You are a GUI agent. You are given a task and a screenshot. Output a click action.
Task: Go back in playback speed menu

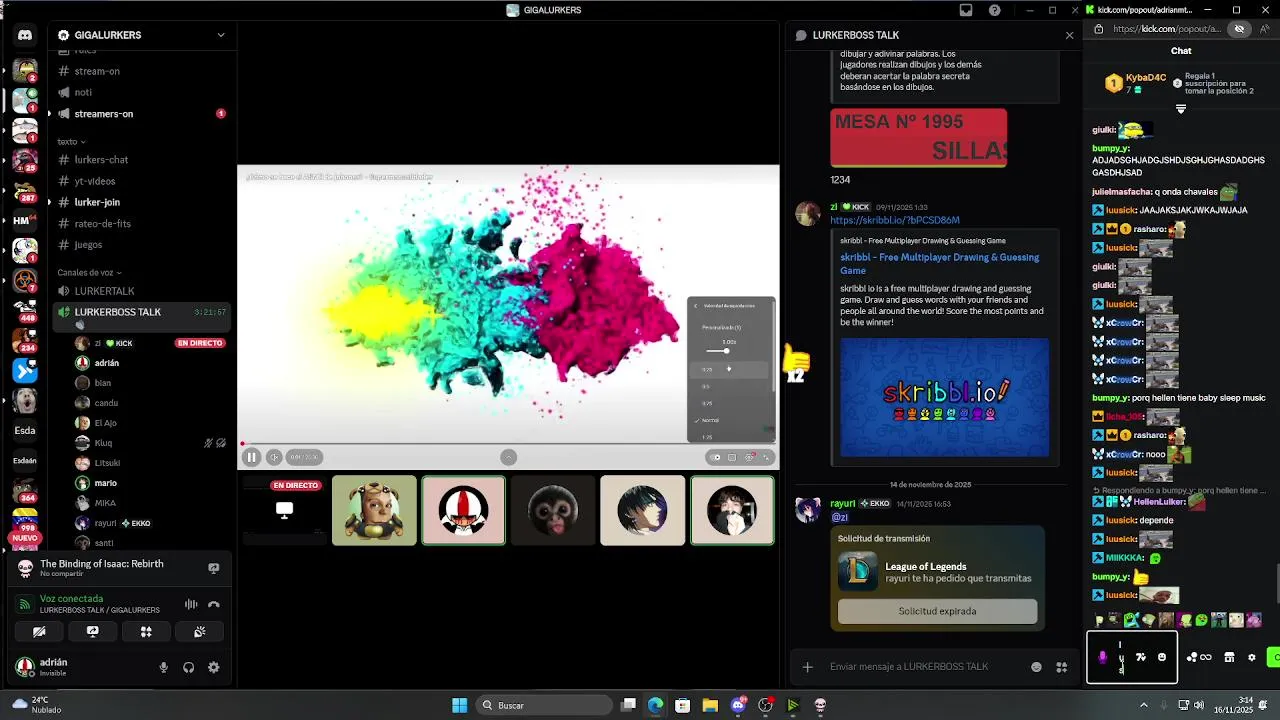click(x=696, y=306)
